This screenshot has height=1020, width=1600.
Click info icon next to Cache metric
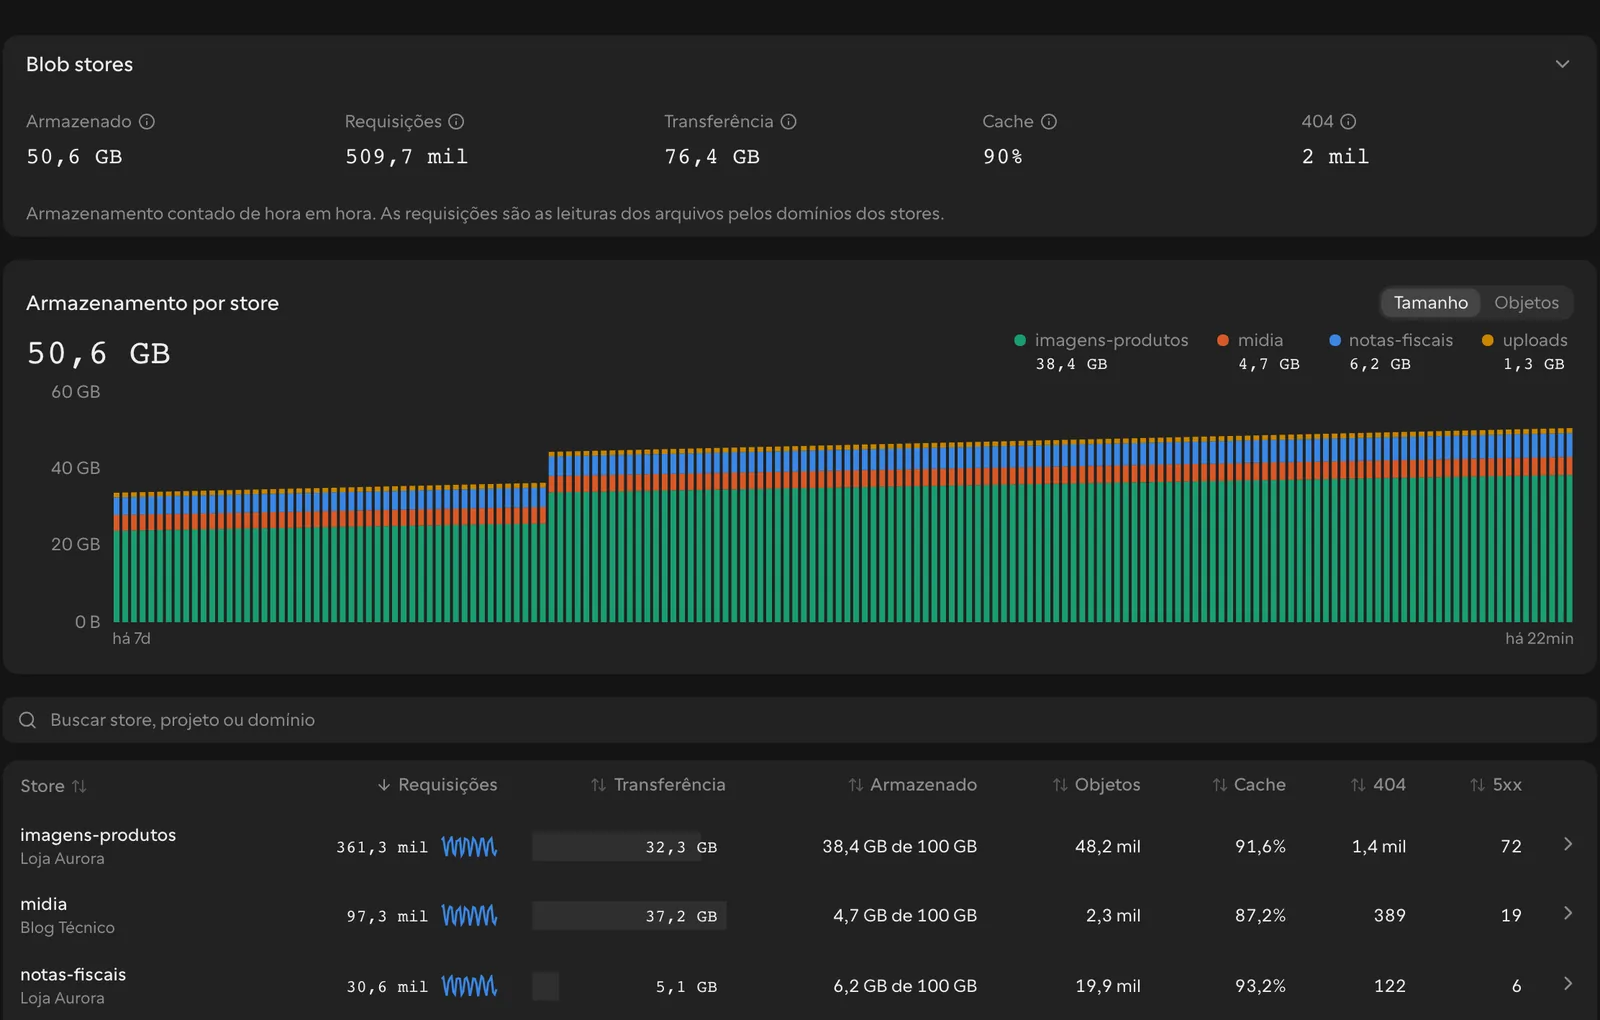pyautogui.click(x=1048, y=122)
